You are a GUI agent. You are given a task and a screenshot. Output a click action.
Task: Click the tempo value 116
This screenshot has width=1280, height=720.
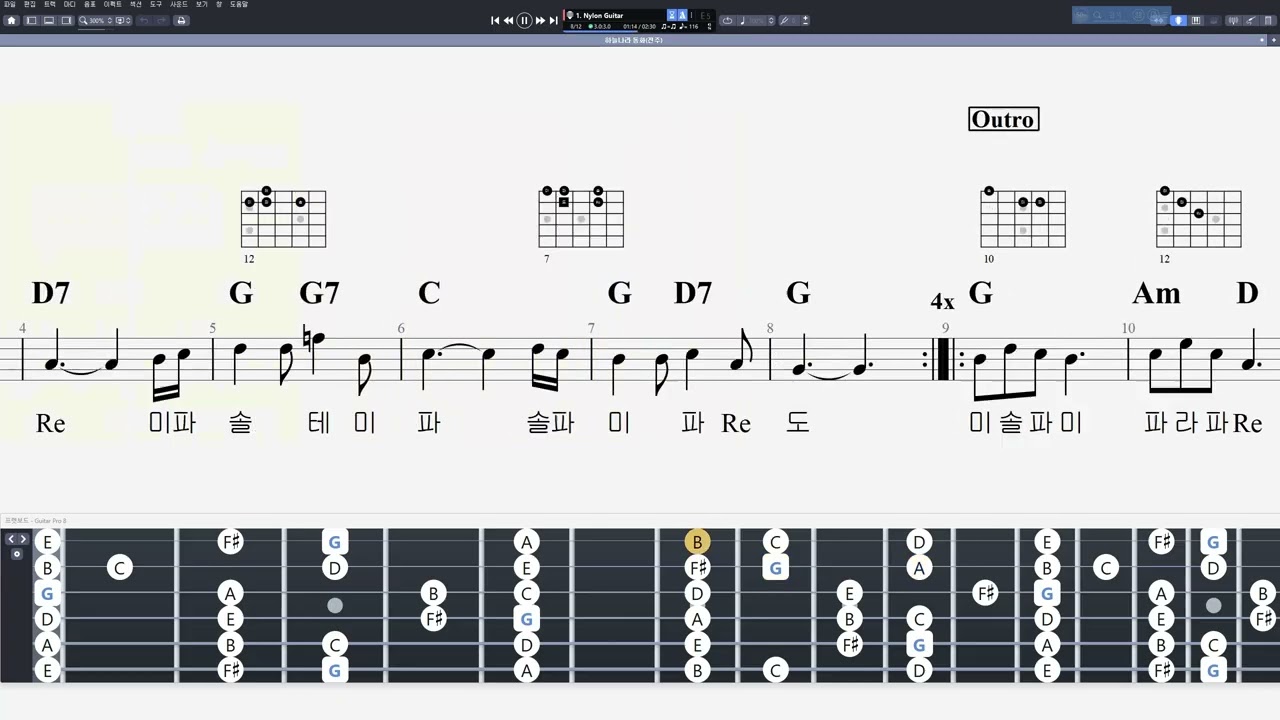click(691, 26)
